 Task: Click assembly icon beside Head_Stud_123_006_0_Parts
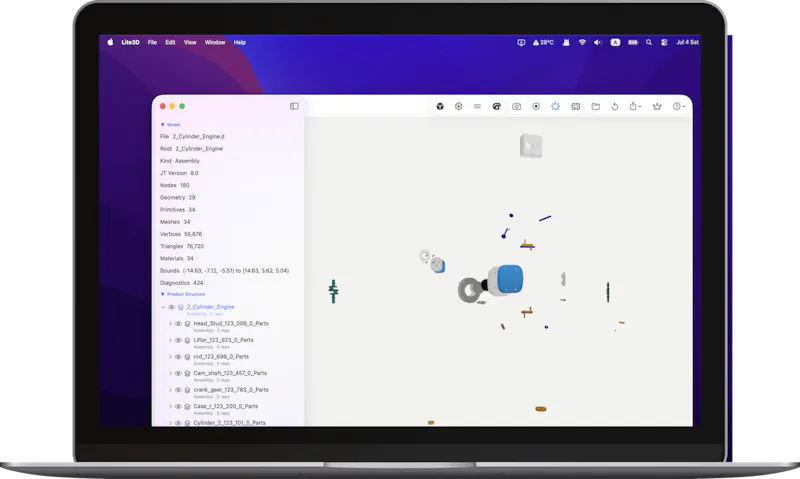pos(187,323)
